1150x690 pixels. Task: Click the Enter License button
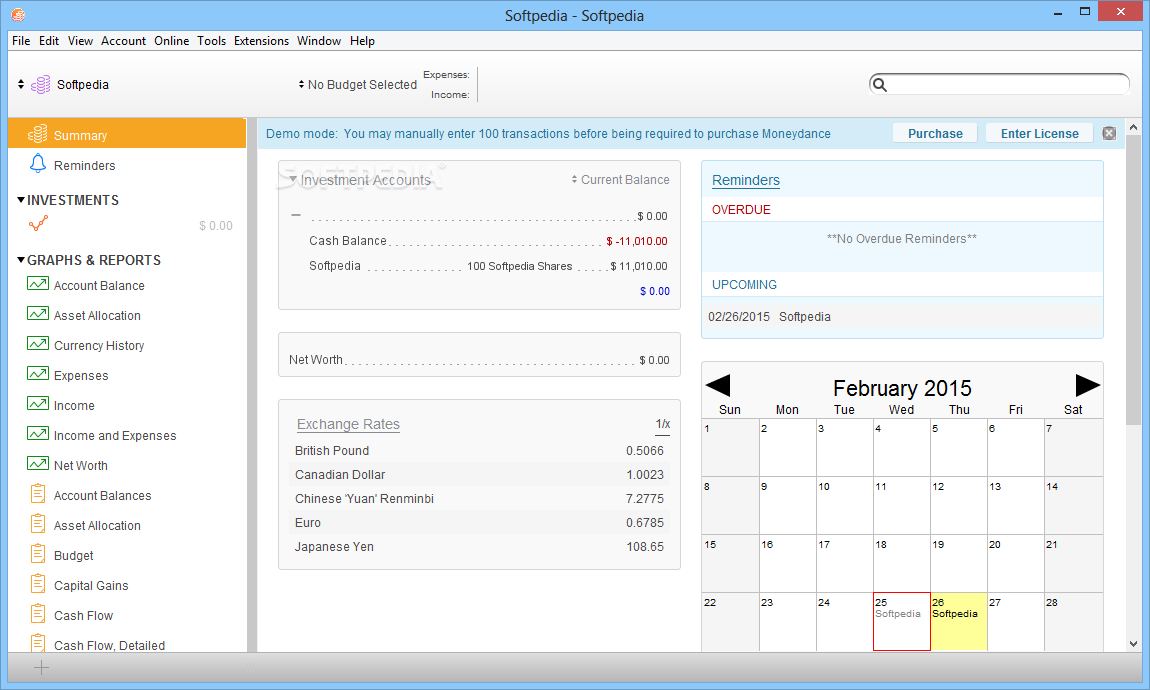point(1039,133)
